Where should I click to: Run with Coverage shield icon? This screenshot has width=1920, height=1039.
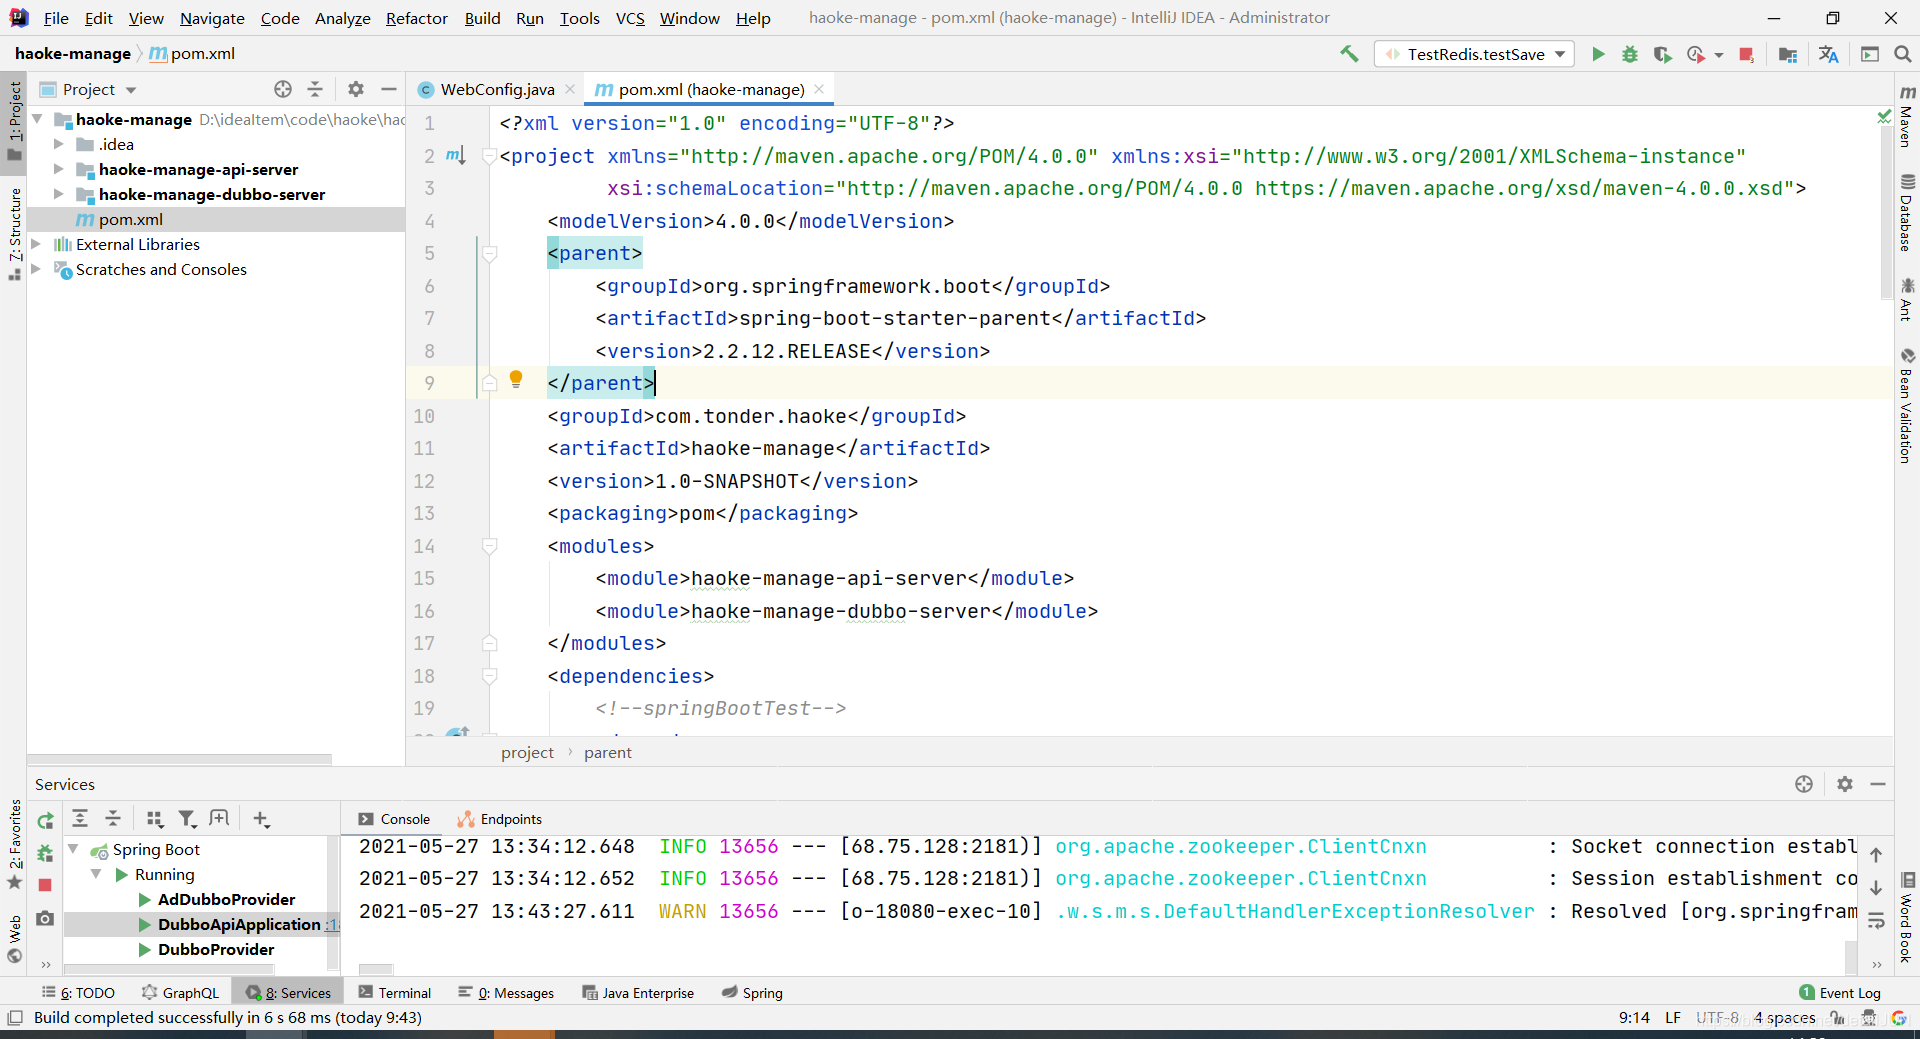pos(1662,54)
